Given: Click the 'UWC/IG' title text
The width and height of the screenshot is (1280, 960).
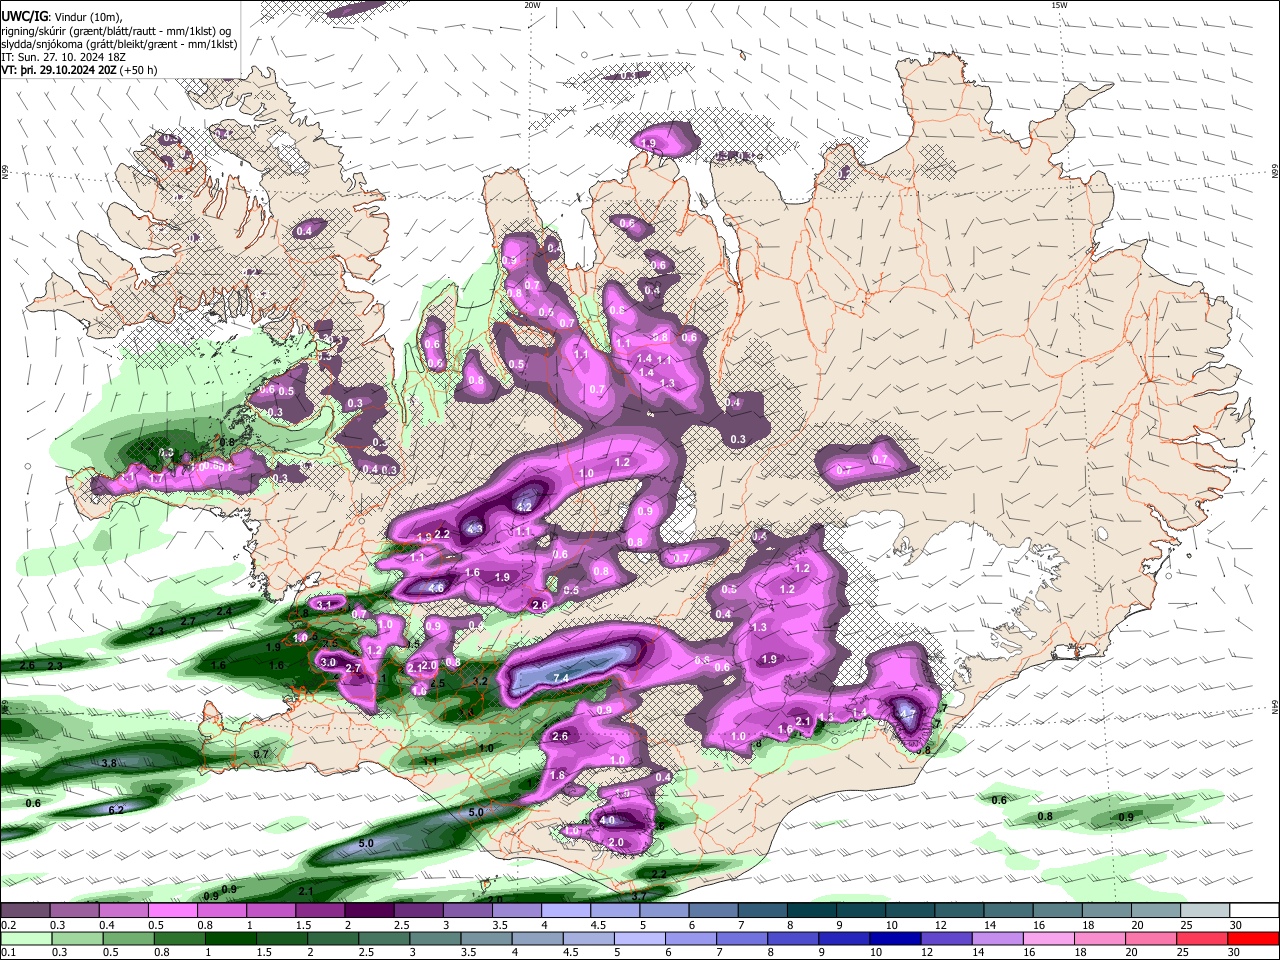Looking at the screenshot, I should [23, 17].
